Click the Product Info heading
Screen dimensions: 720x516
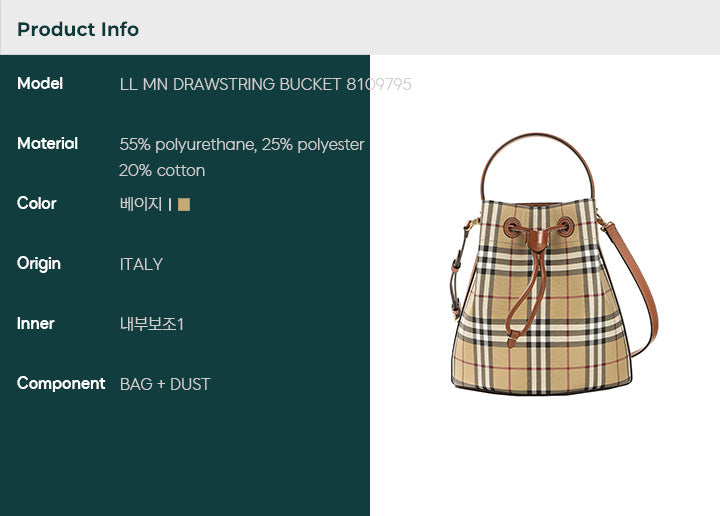78,29
